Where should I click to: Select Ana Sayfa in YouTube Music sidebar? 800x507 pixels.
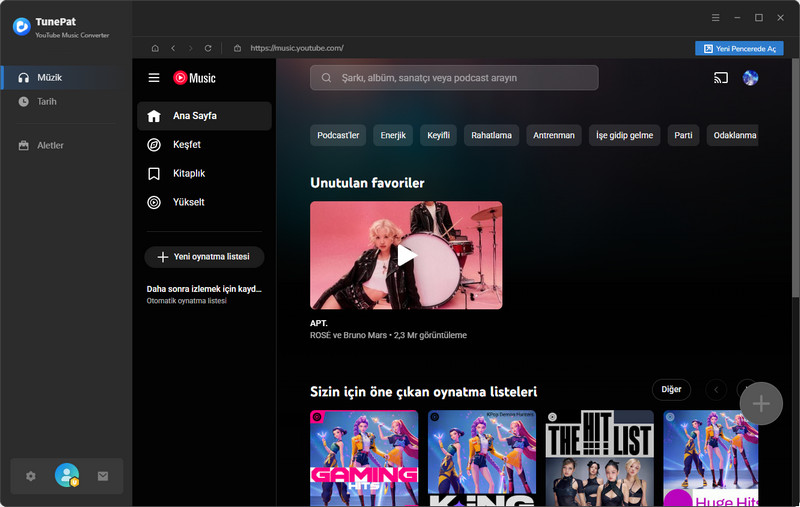coord(204,116)
